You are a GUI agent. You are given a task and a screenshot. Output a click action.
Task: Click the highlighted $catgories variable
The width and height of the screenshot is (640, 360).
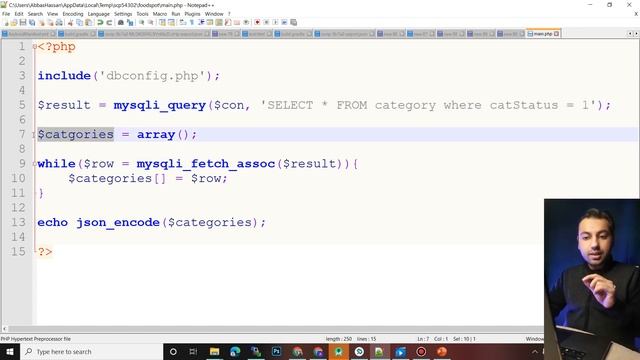tap(76, 134)
